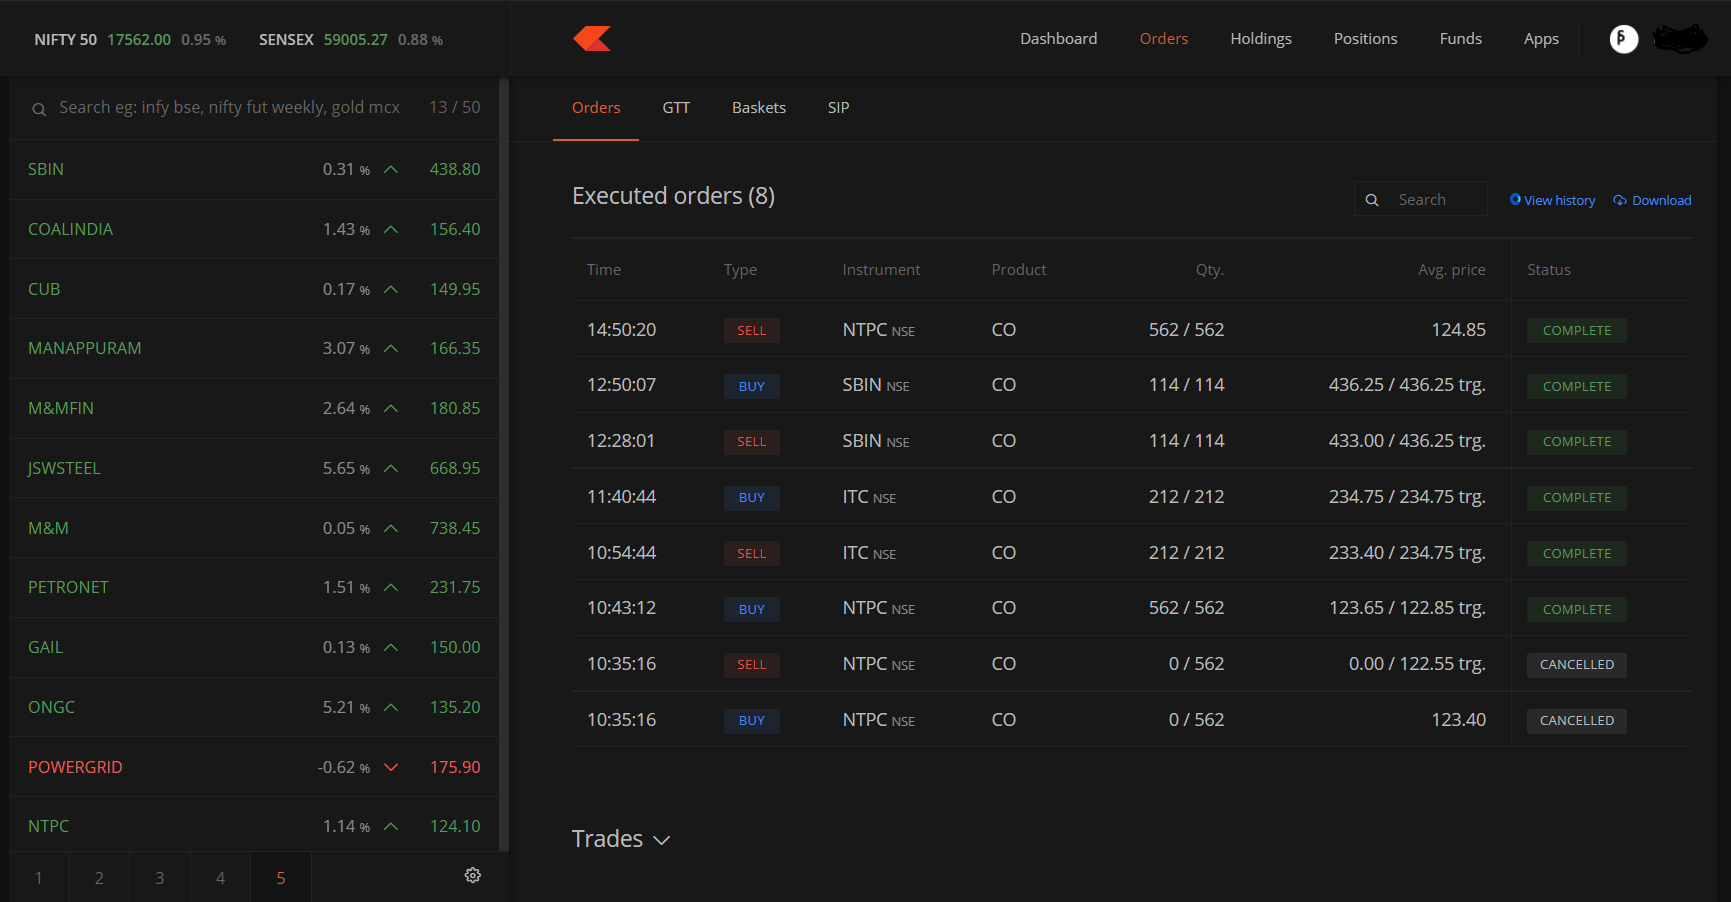Open the Funds page
This screenshot has height=902, width=1731.
[x=1460, y=39]
